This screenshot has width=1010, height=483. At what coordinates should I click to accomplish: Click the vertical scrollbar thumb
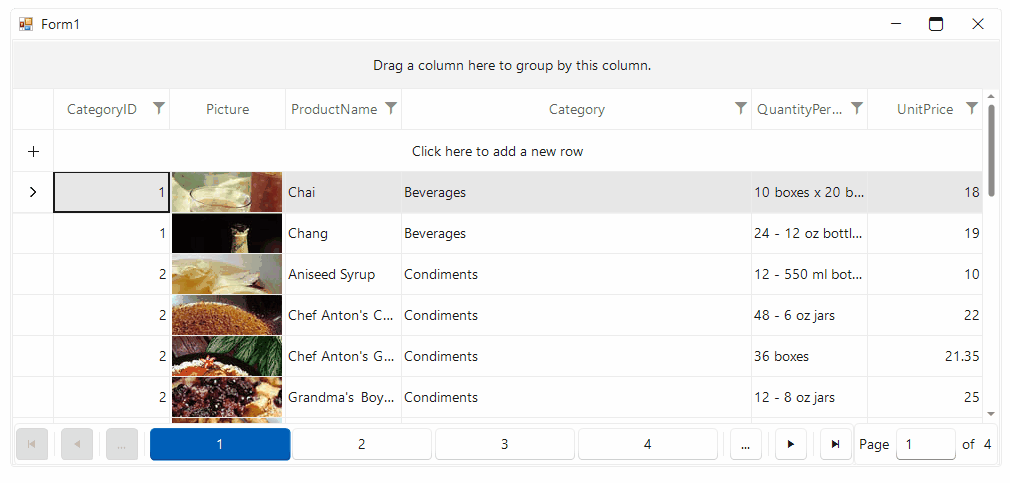991,151
